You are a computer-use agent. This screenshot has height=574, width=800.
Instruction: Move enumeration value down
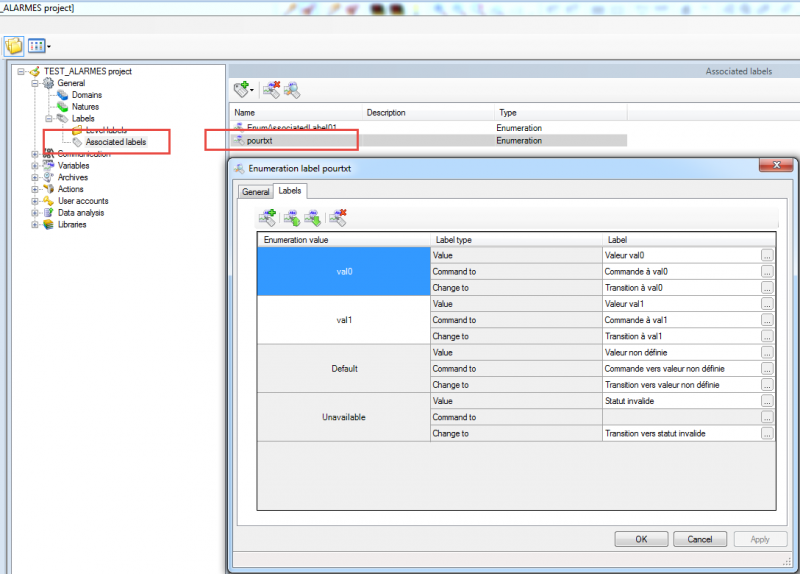[313, 218]
